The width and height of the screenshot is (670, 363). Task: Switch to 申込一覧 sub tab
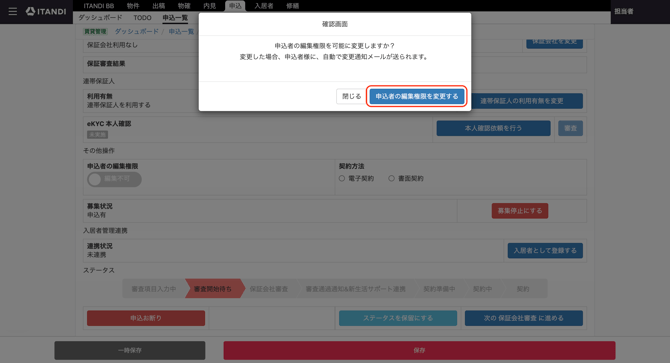tap(175, 18)
